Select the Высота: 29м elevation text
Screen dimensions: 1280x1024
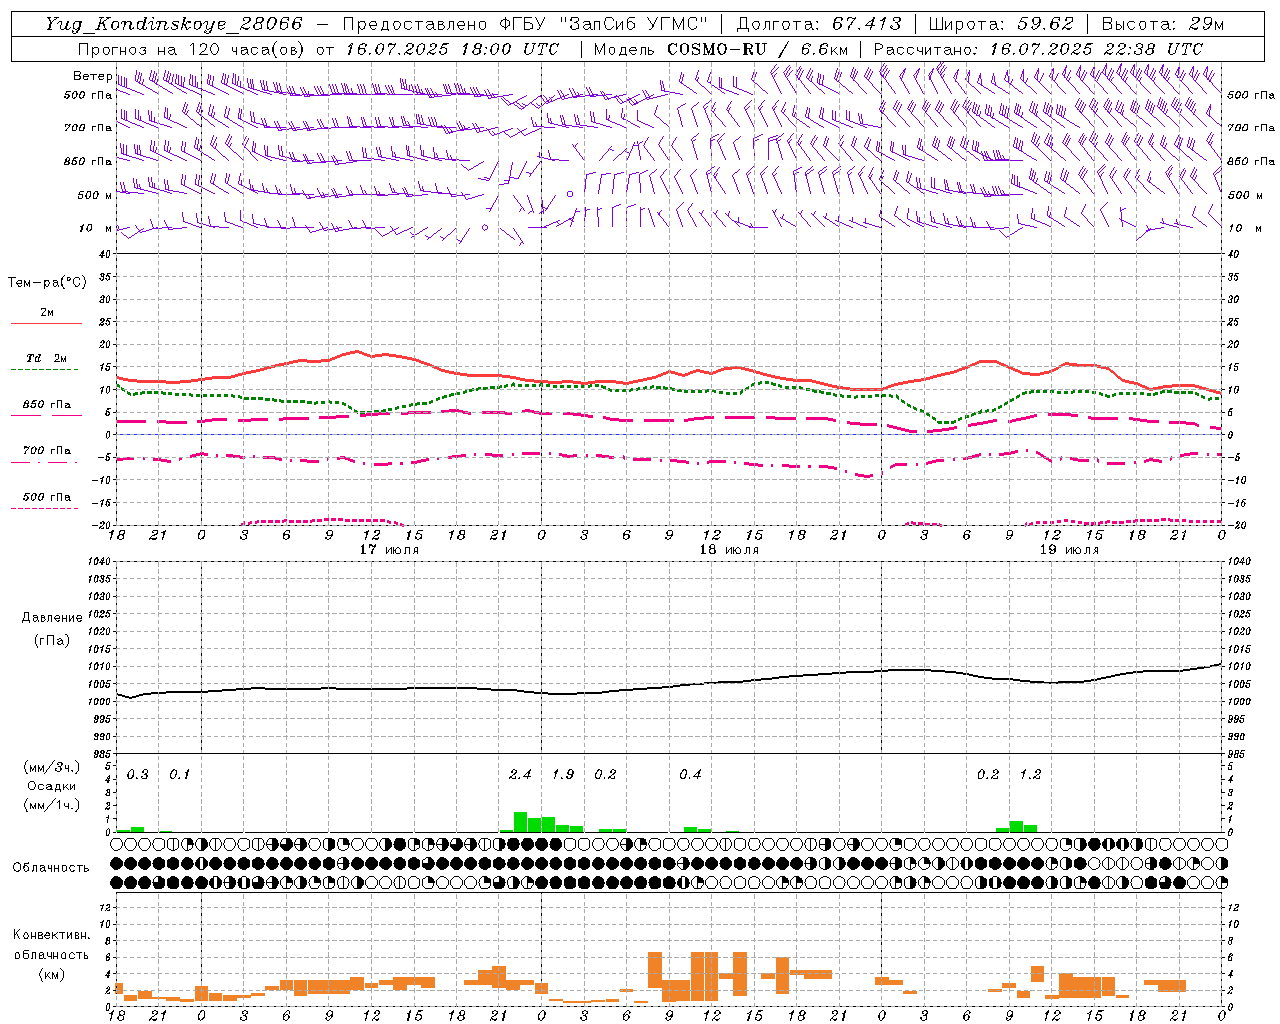tap(1162, 24)
